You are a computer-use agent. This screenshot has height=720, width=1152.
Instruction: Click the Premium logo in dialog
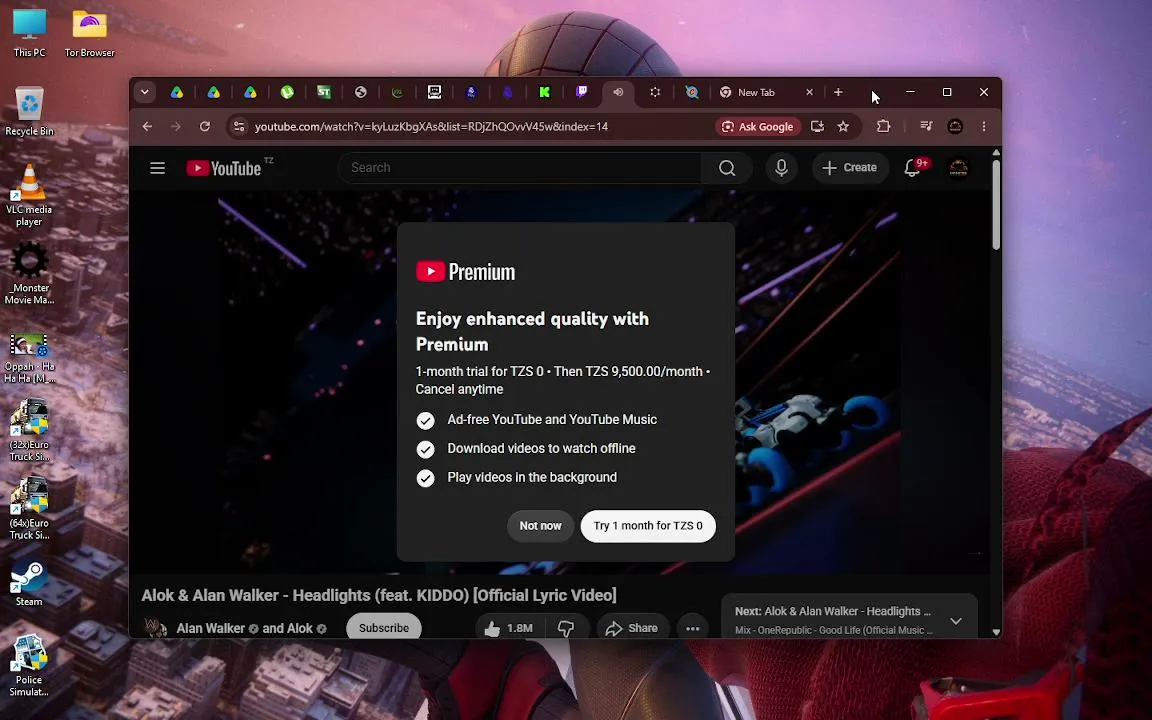pyautogui.click(x=466, y=272)
